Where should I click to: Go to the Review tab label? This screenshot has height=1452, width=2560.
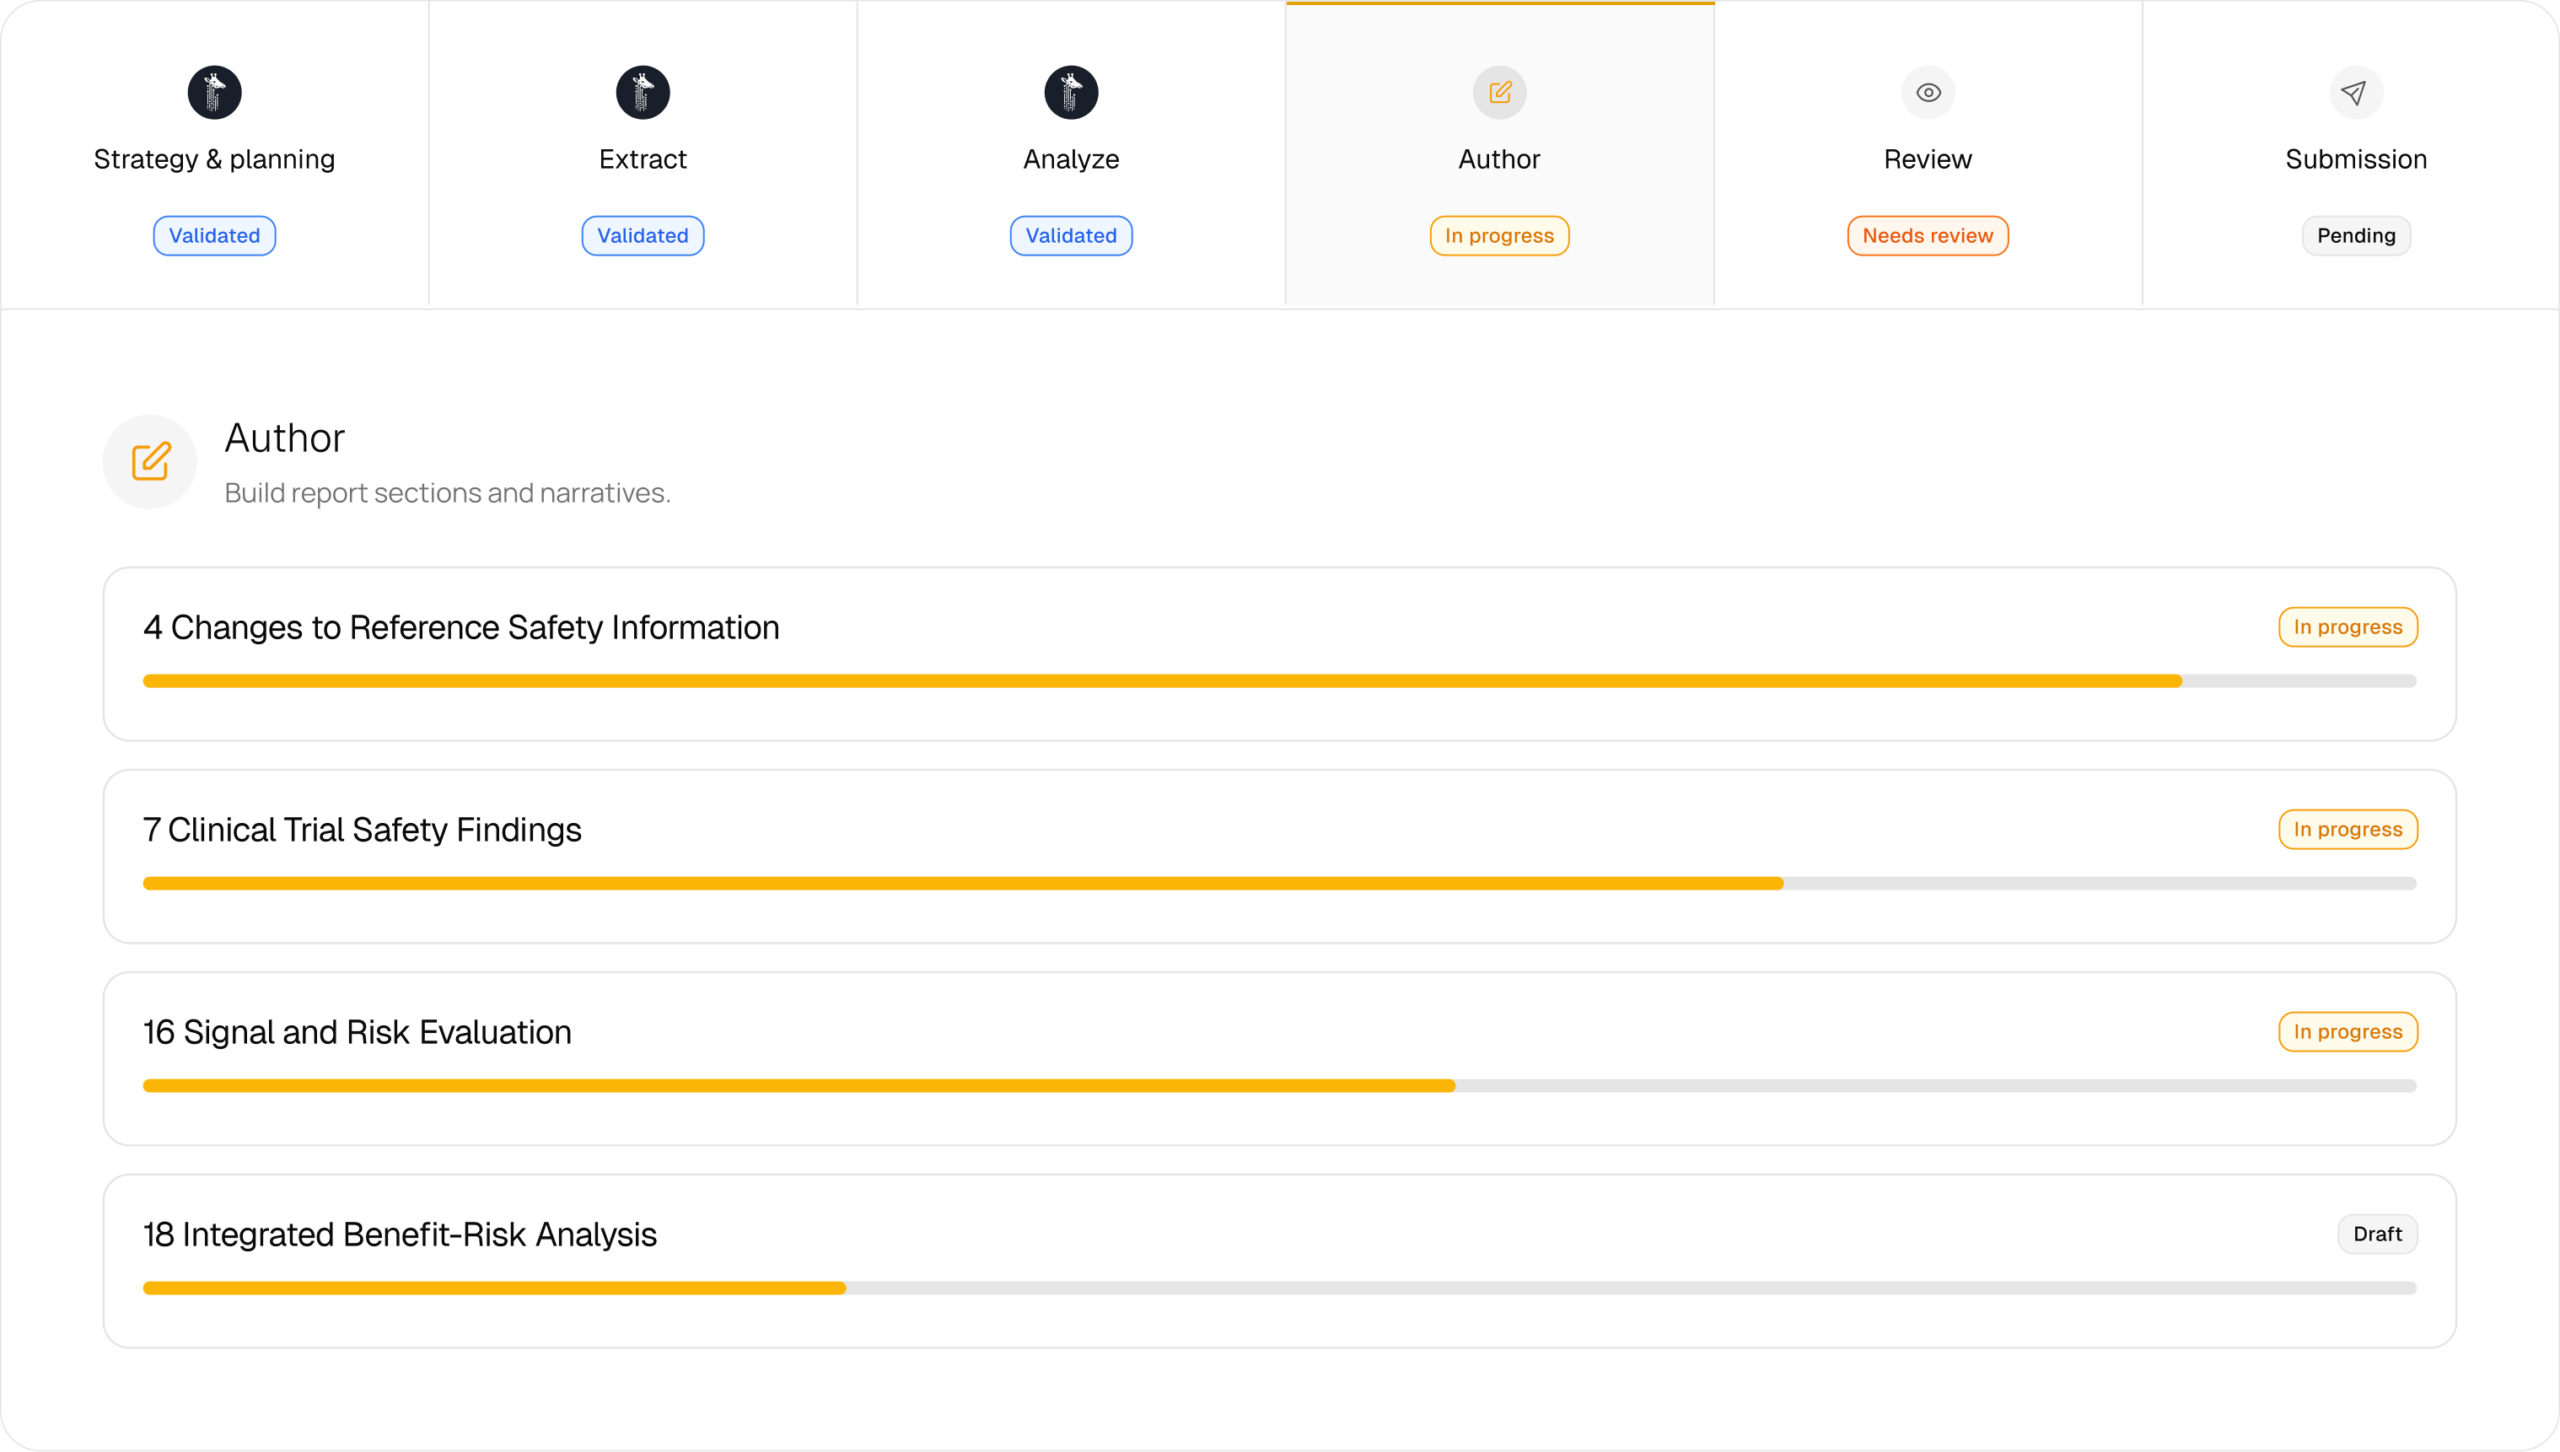(x=1928, y=159)
